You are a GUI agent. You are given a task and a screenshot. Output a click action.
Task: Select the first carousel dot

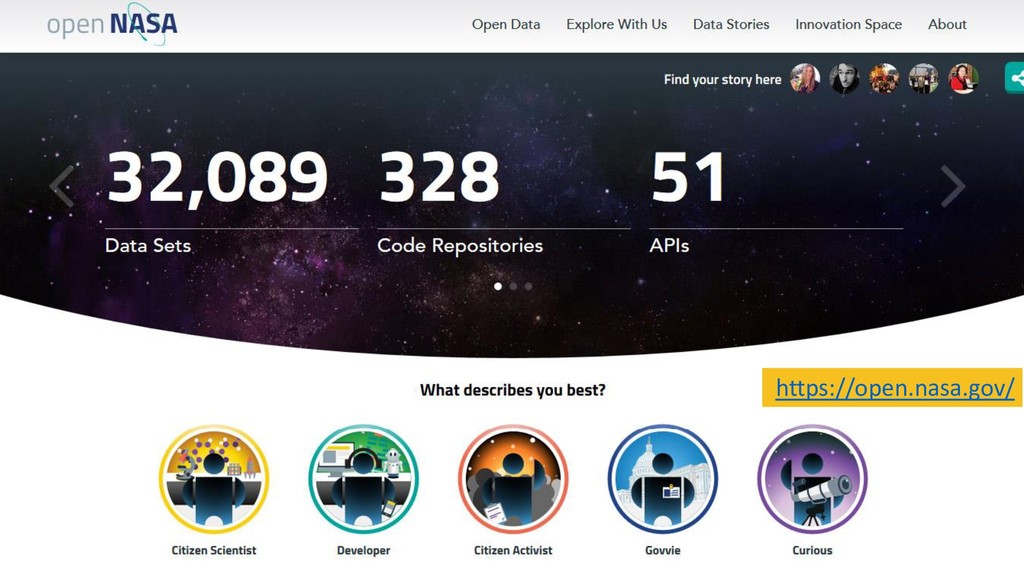(498, 286)
